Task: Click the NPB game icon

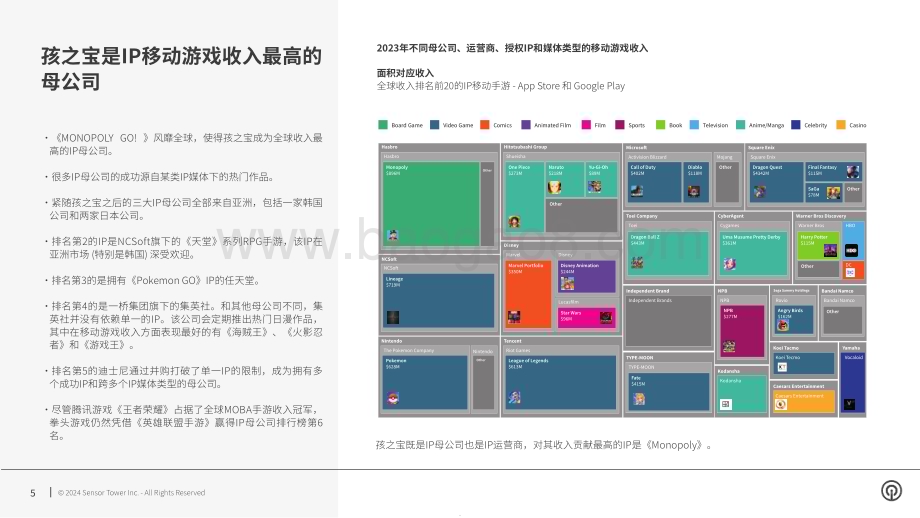Action: pyautogui.click(x=729, y=346)
